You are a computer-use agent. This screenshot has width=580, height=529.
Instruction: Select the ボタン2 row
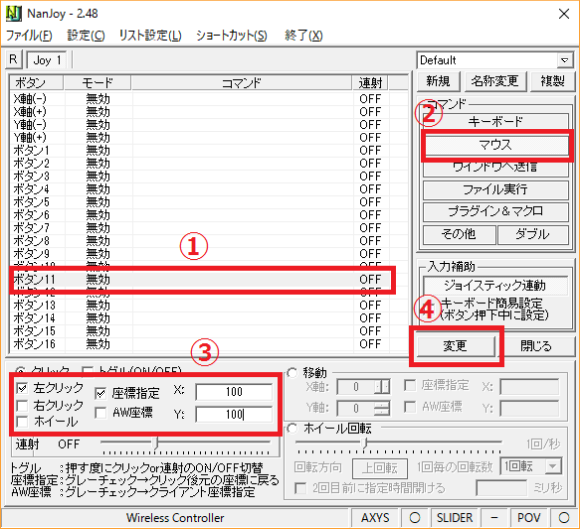pos(209,164)
